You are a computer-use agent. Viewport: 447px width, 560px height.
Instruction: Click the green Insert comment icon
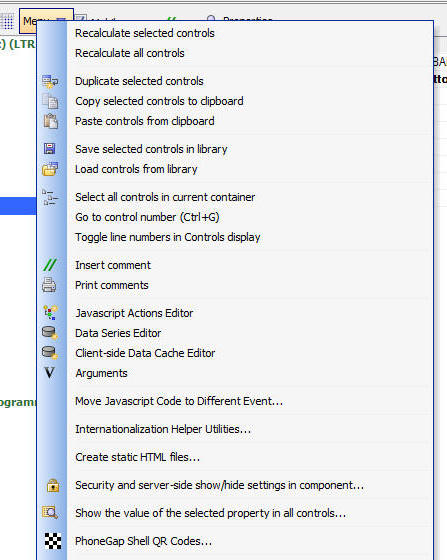50,265
